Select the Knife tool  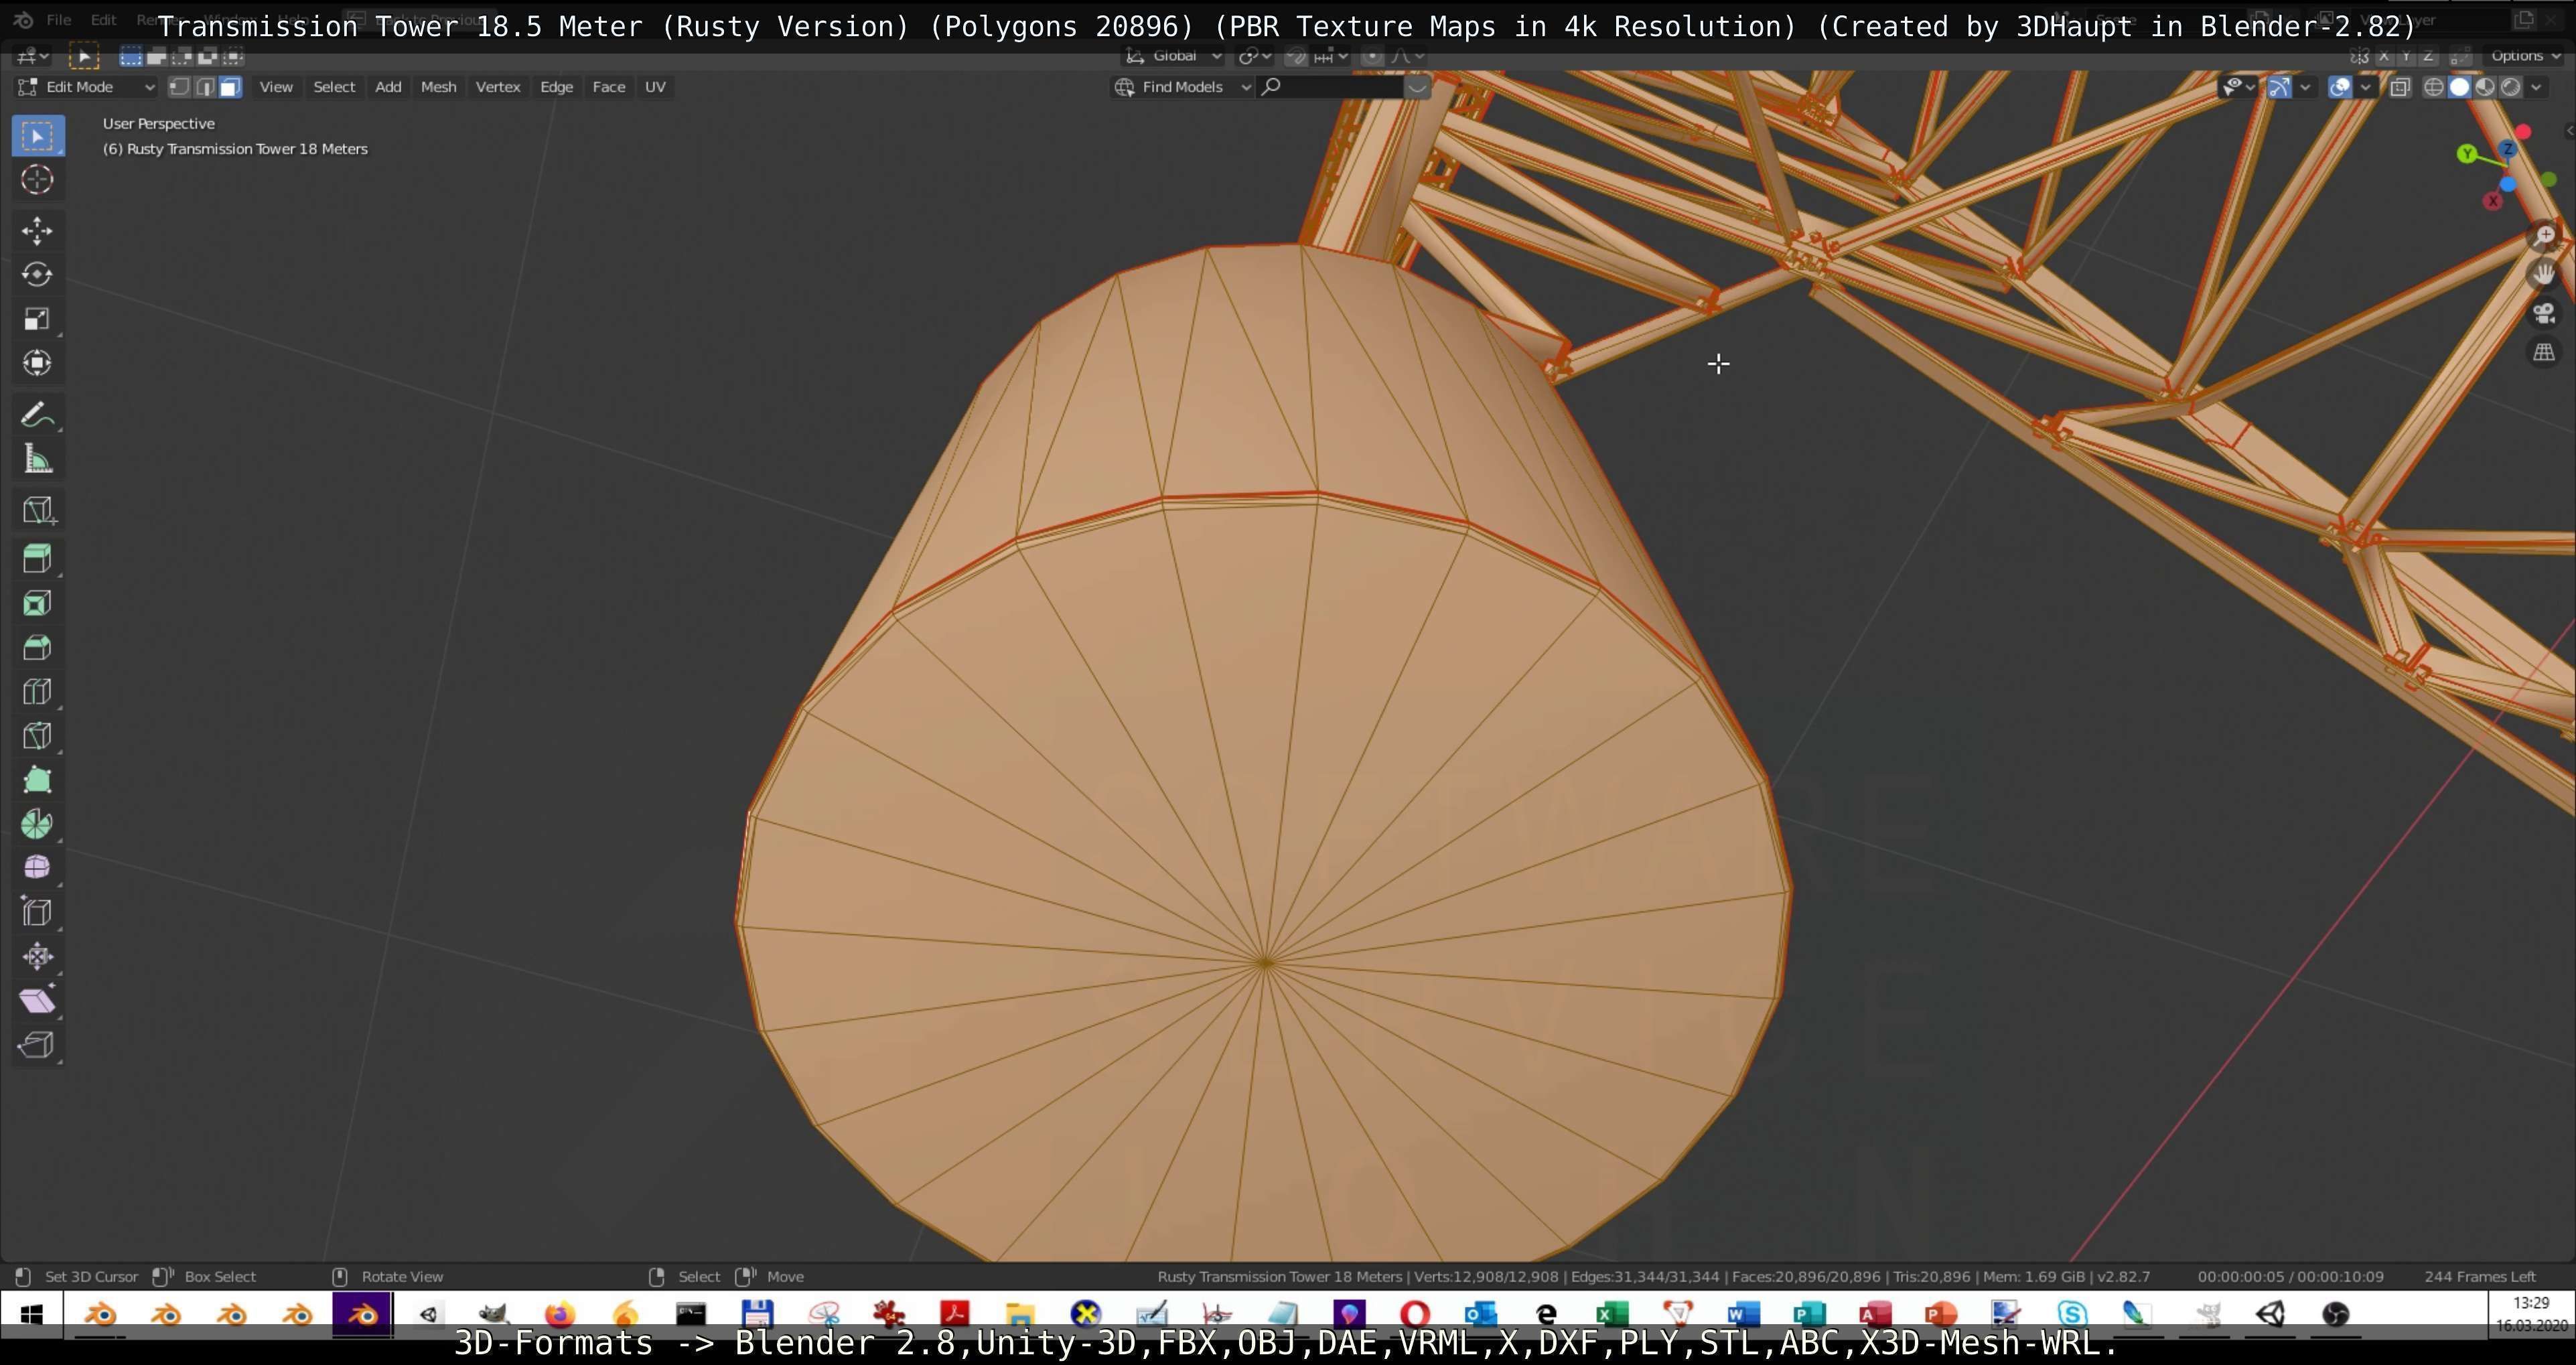click(x=38, y=736)
